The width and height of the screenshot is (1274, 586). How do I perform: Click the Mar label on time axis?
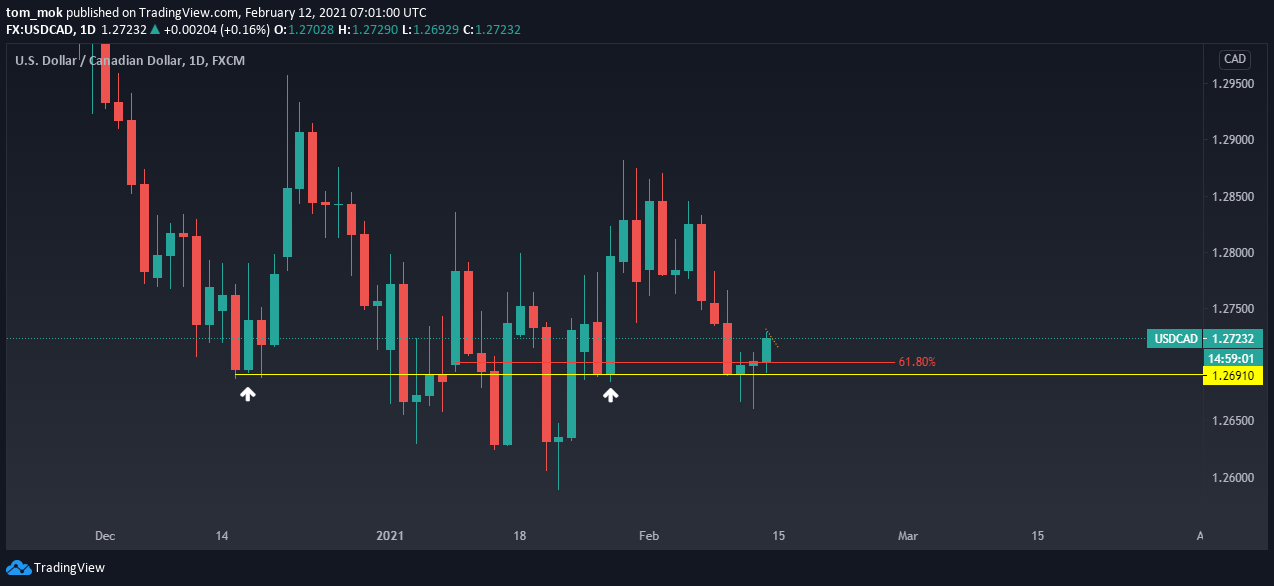908,536
